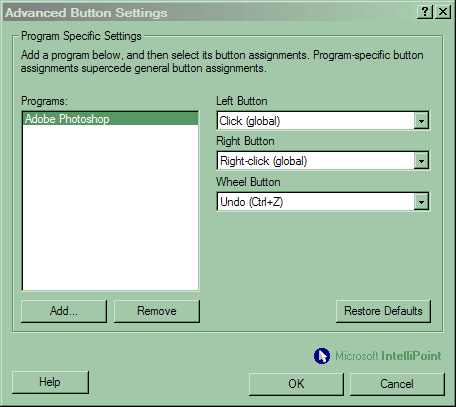Click the IntelliPoint mouse cursor logo icon
Viewport: 456px width, 407px height.
point(322,356)
